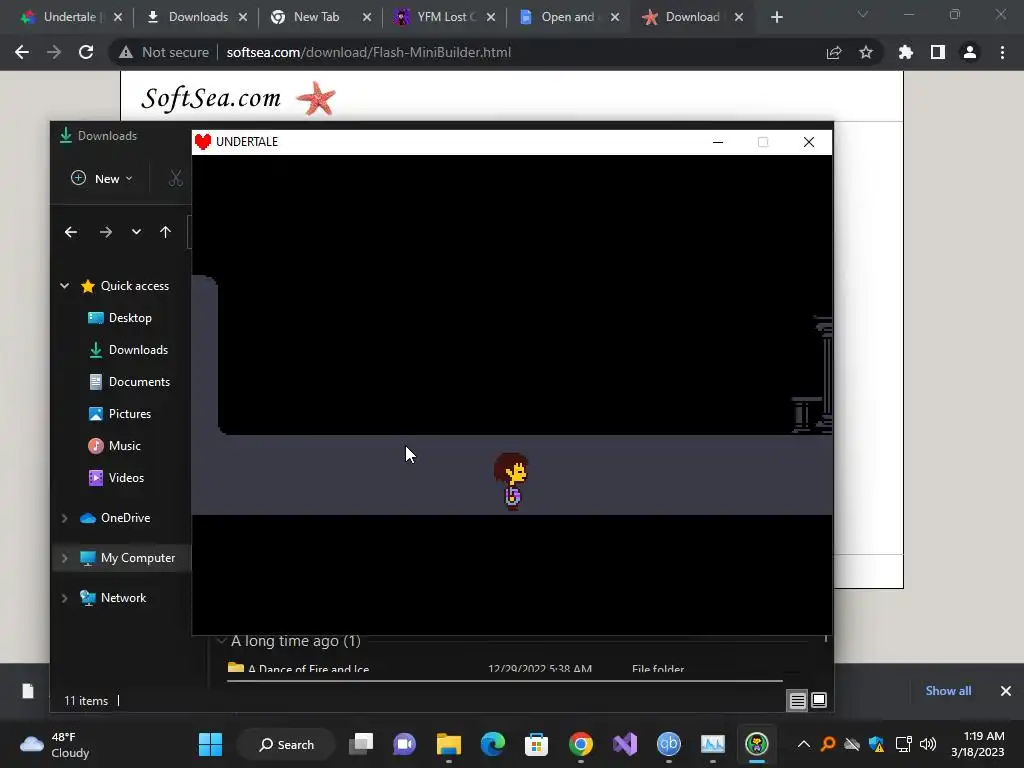Screen dimensions: 1024x768
Task: Open a new Chrome tab
Action: pyautogui.click(x=776, y=17)
